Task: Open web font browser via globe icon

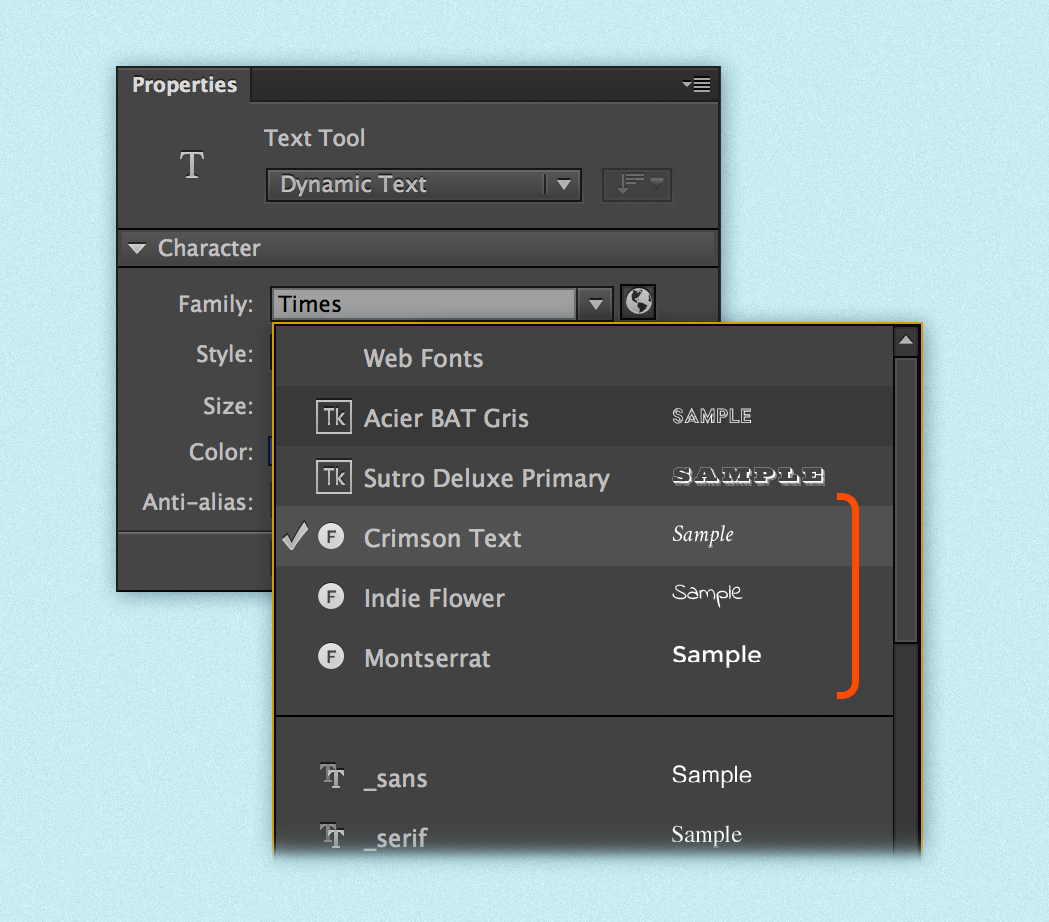Action: coord(637,302)
